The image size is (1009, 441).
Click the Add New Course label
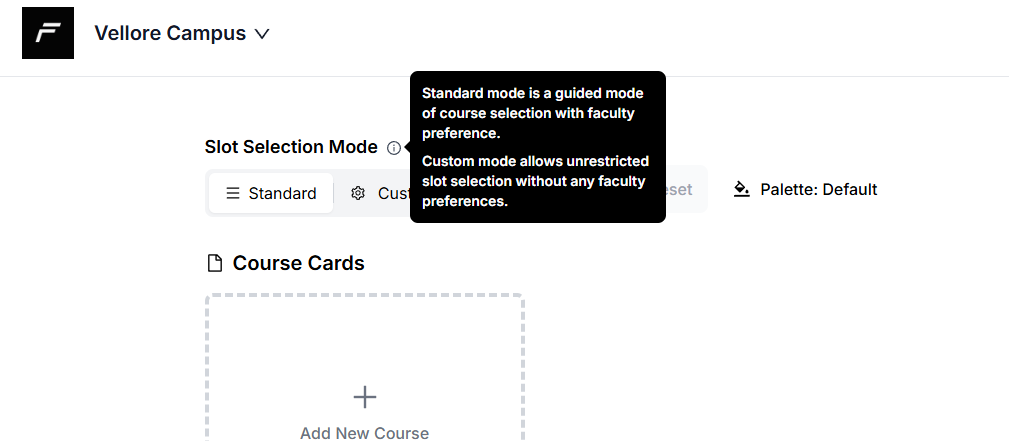click(x=365, y=433)
